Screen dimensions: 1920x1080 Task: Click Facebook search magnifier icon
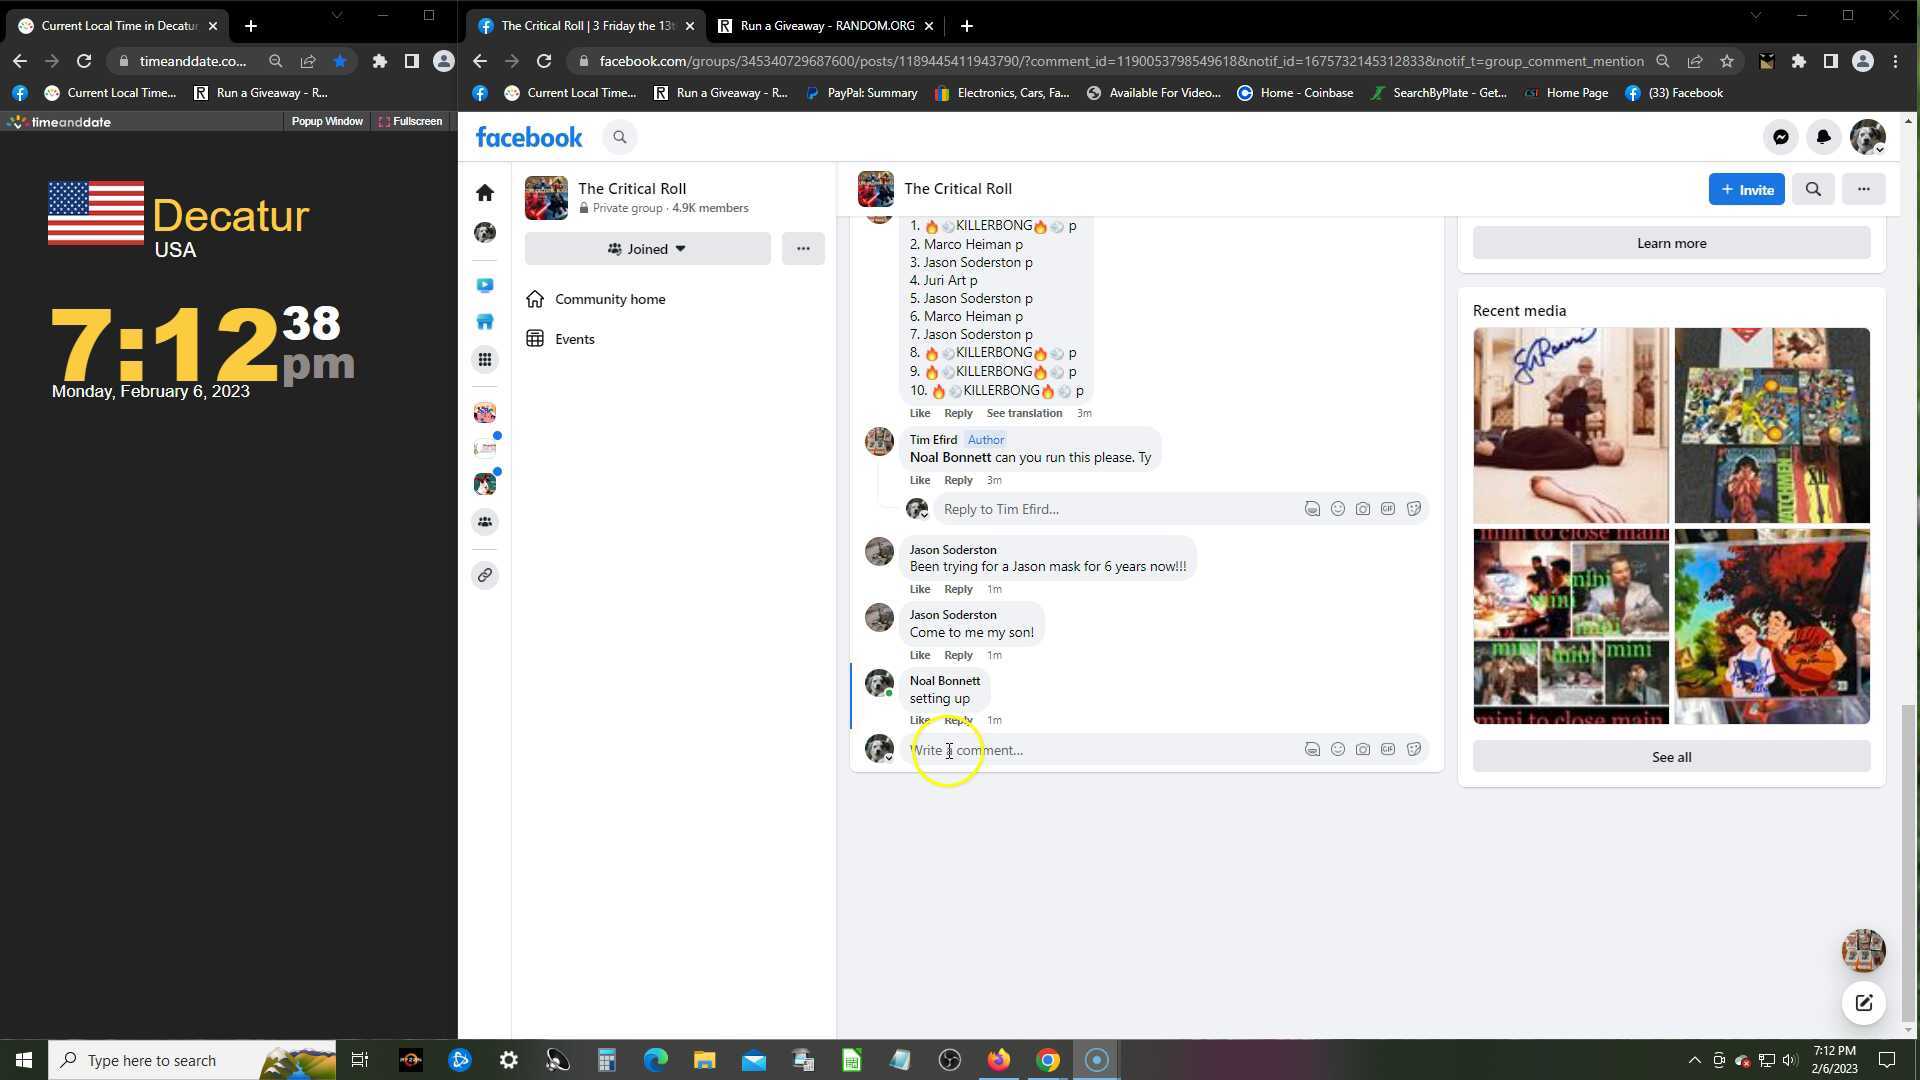[620, 138]
